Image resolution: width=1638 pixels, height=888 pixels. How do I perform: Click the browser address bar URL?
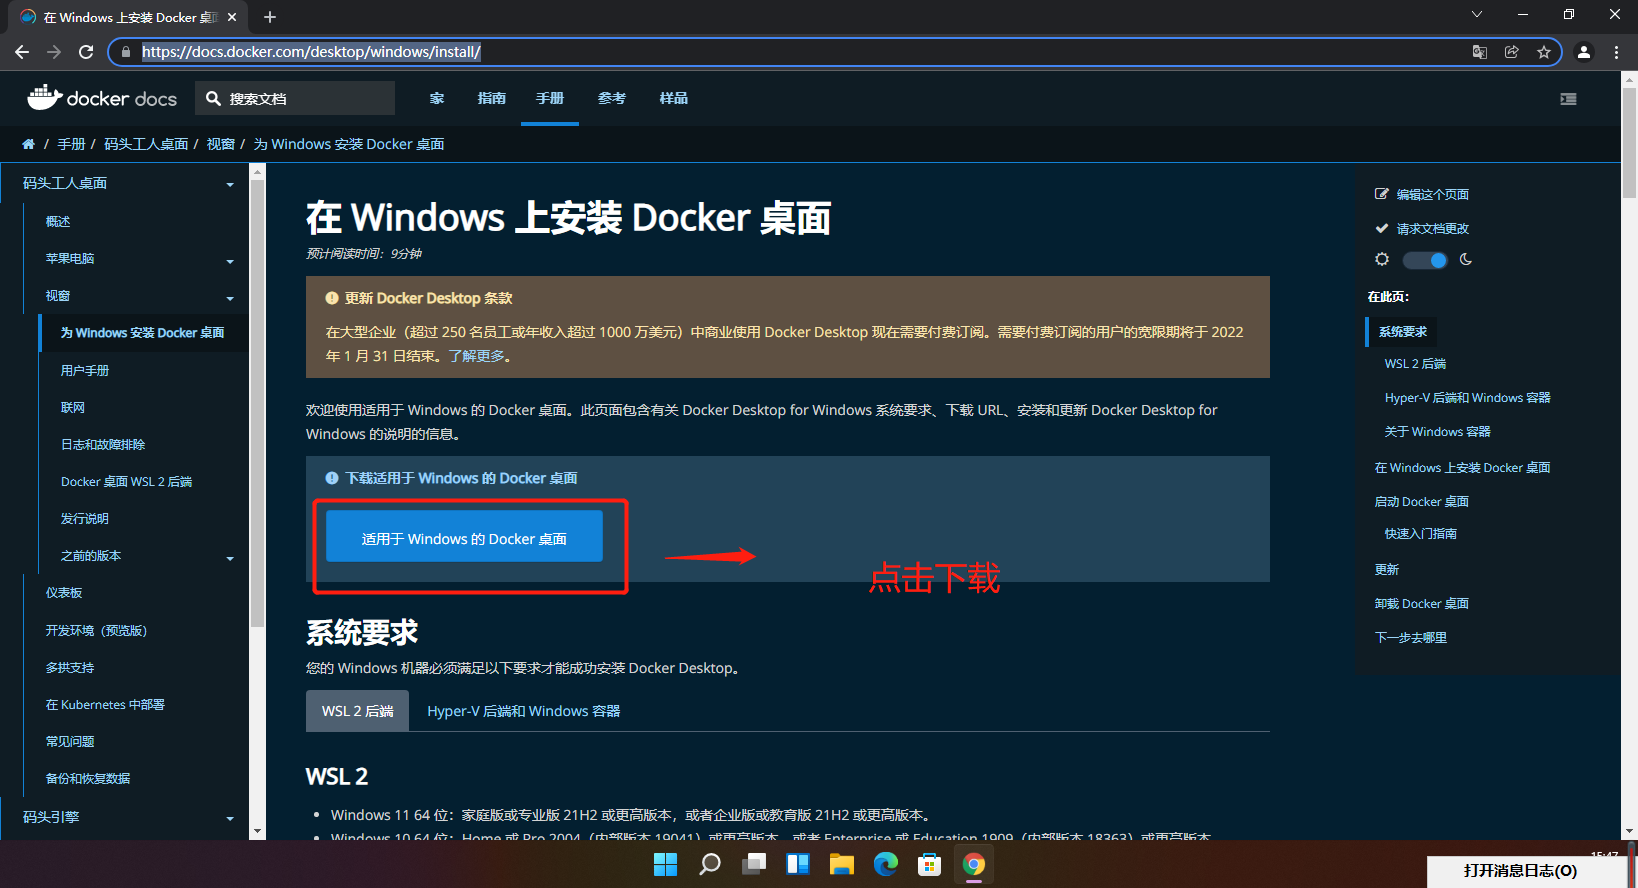pos(311,52)
